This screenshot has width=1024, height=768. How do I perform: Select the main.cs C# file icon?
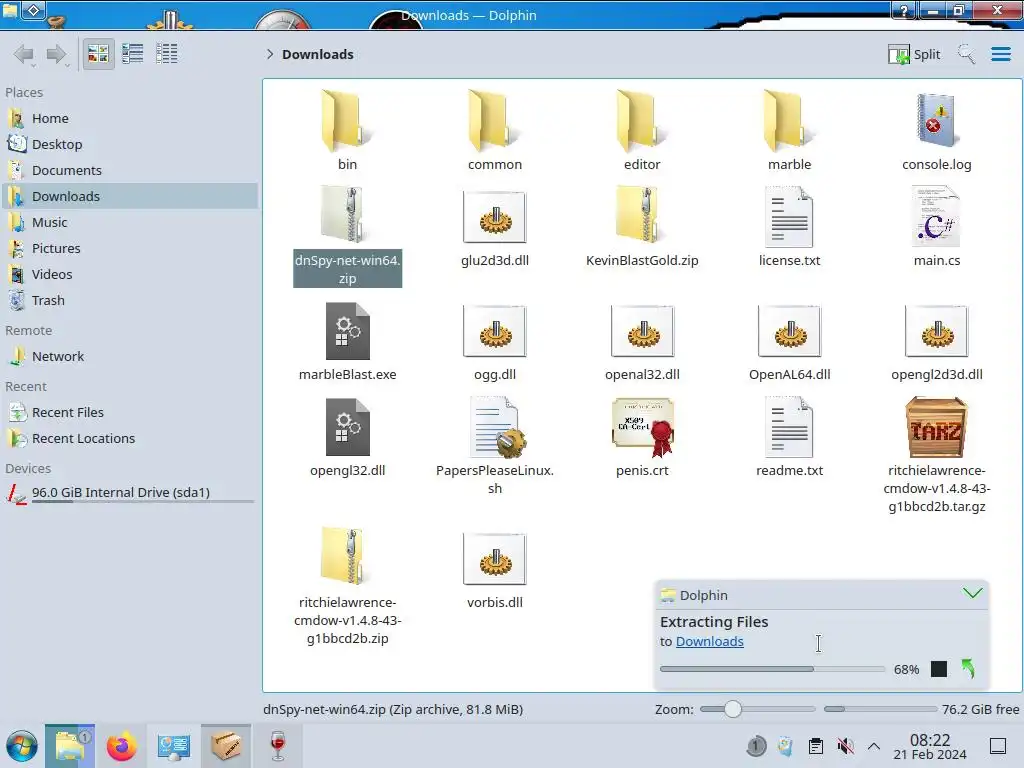(x=936, y=217)
